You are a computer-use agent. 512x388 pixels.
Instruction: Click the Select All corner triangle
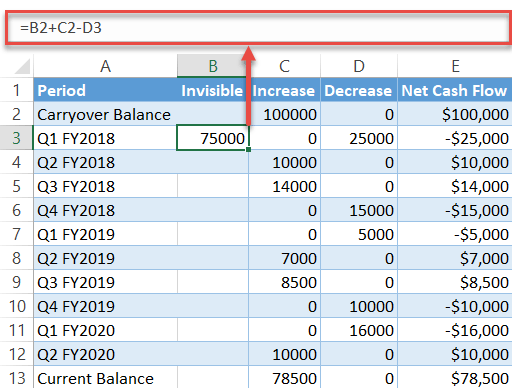[23, 66]
